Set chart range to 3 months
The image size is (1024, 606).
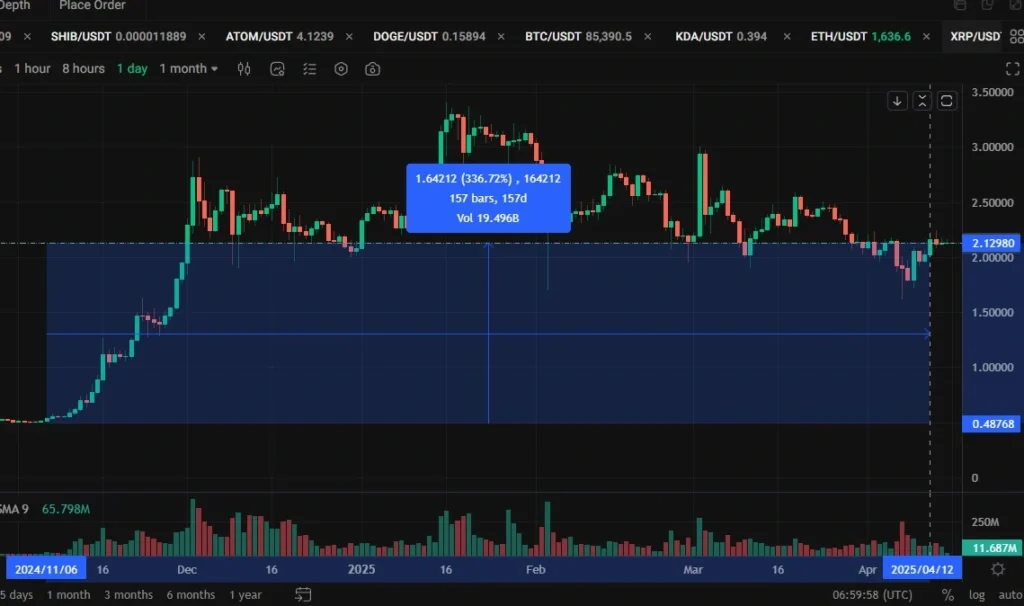point(128,594)
